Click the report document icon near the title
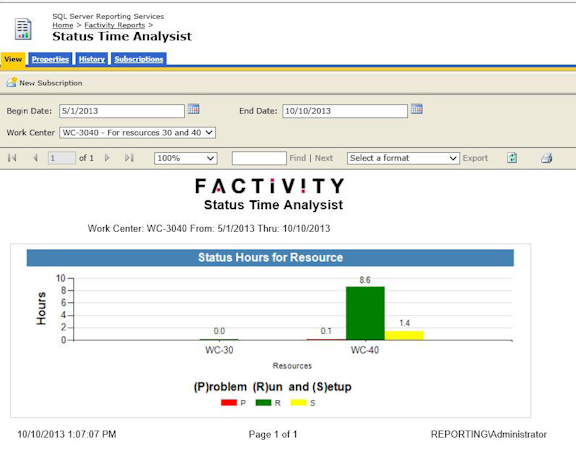This screenshot has height=450, width=576. click(x=23, y=29)
